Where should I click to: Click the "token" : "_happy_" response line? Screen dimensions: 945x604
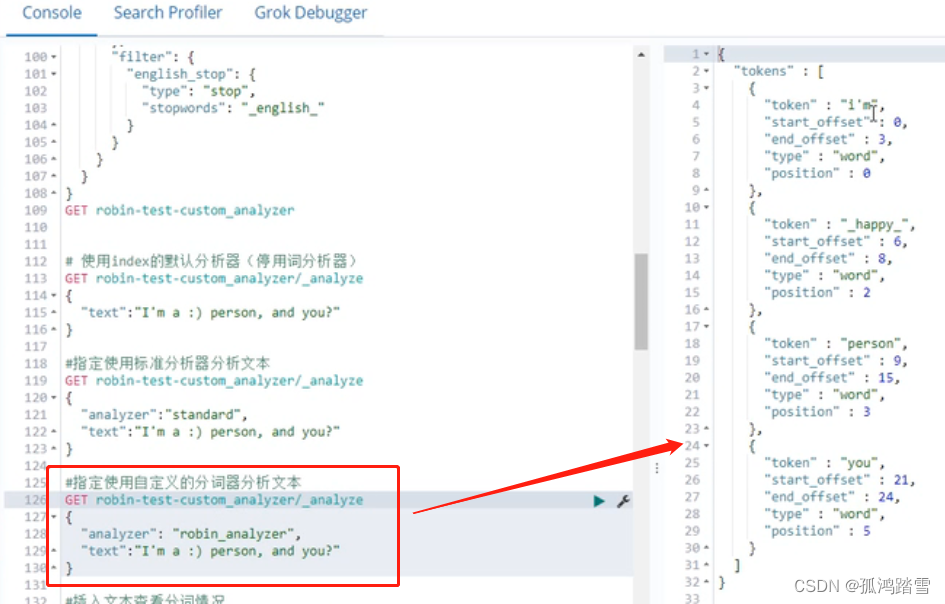click(840, 224)
